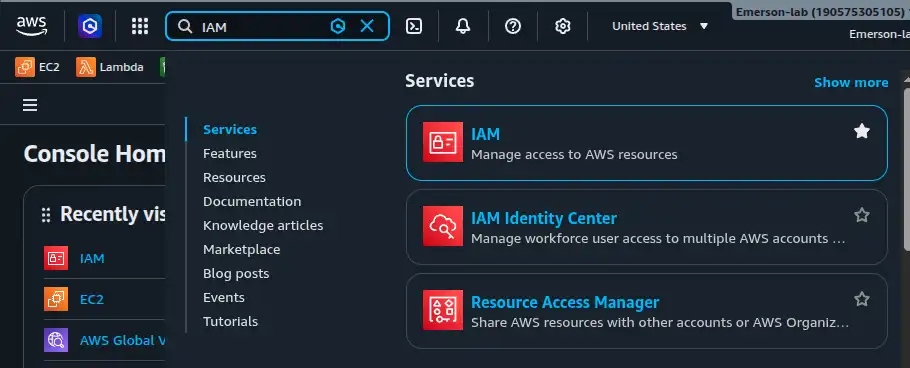This screenshot has width=910, height=368.
Task: Toggle the hamburger side navigation menu
Action: coord(30,105)
